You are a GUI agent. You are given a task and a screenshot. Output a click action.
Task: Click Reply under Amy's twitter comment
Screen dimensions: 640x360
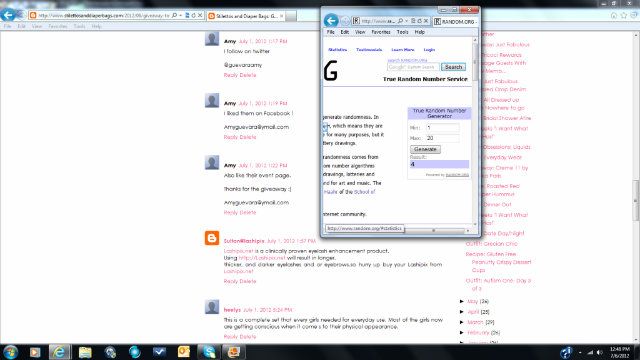click(231, 75)
